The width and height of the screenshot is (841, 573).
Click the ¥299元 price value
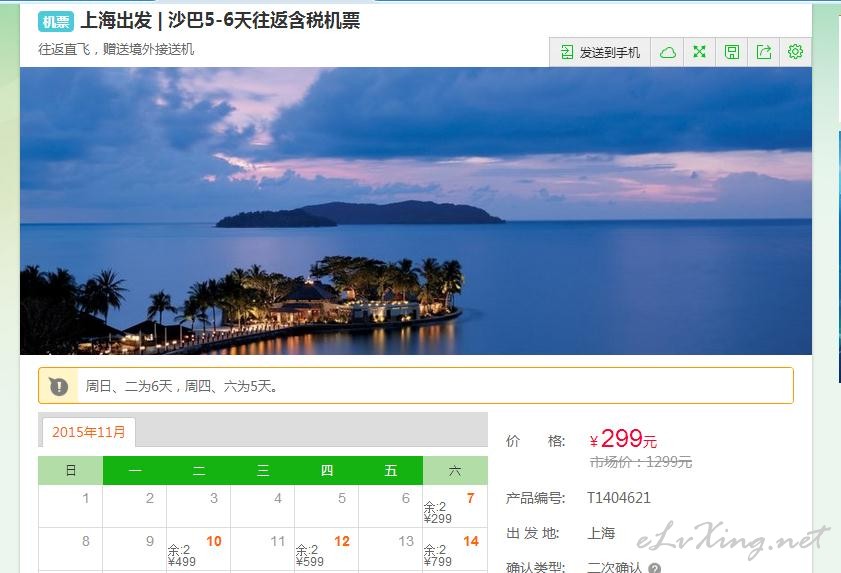coord(623,439)
